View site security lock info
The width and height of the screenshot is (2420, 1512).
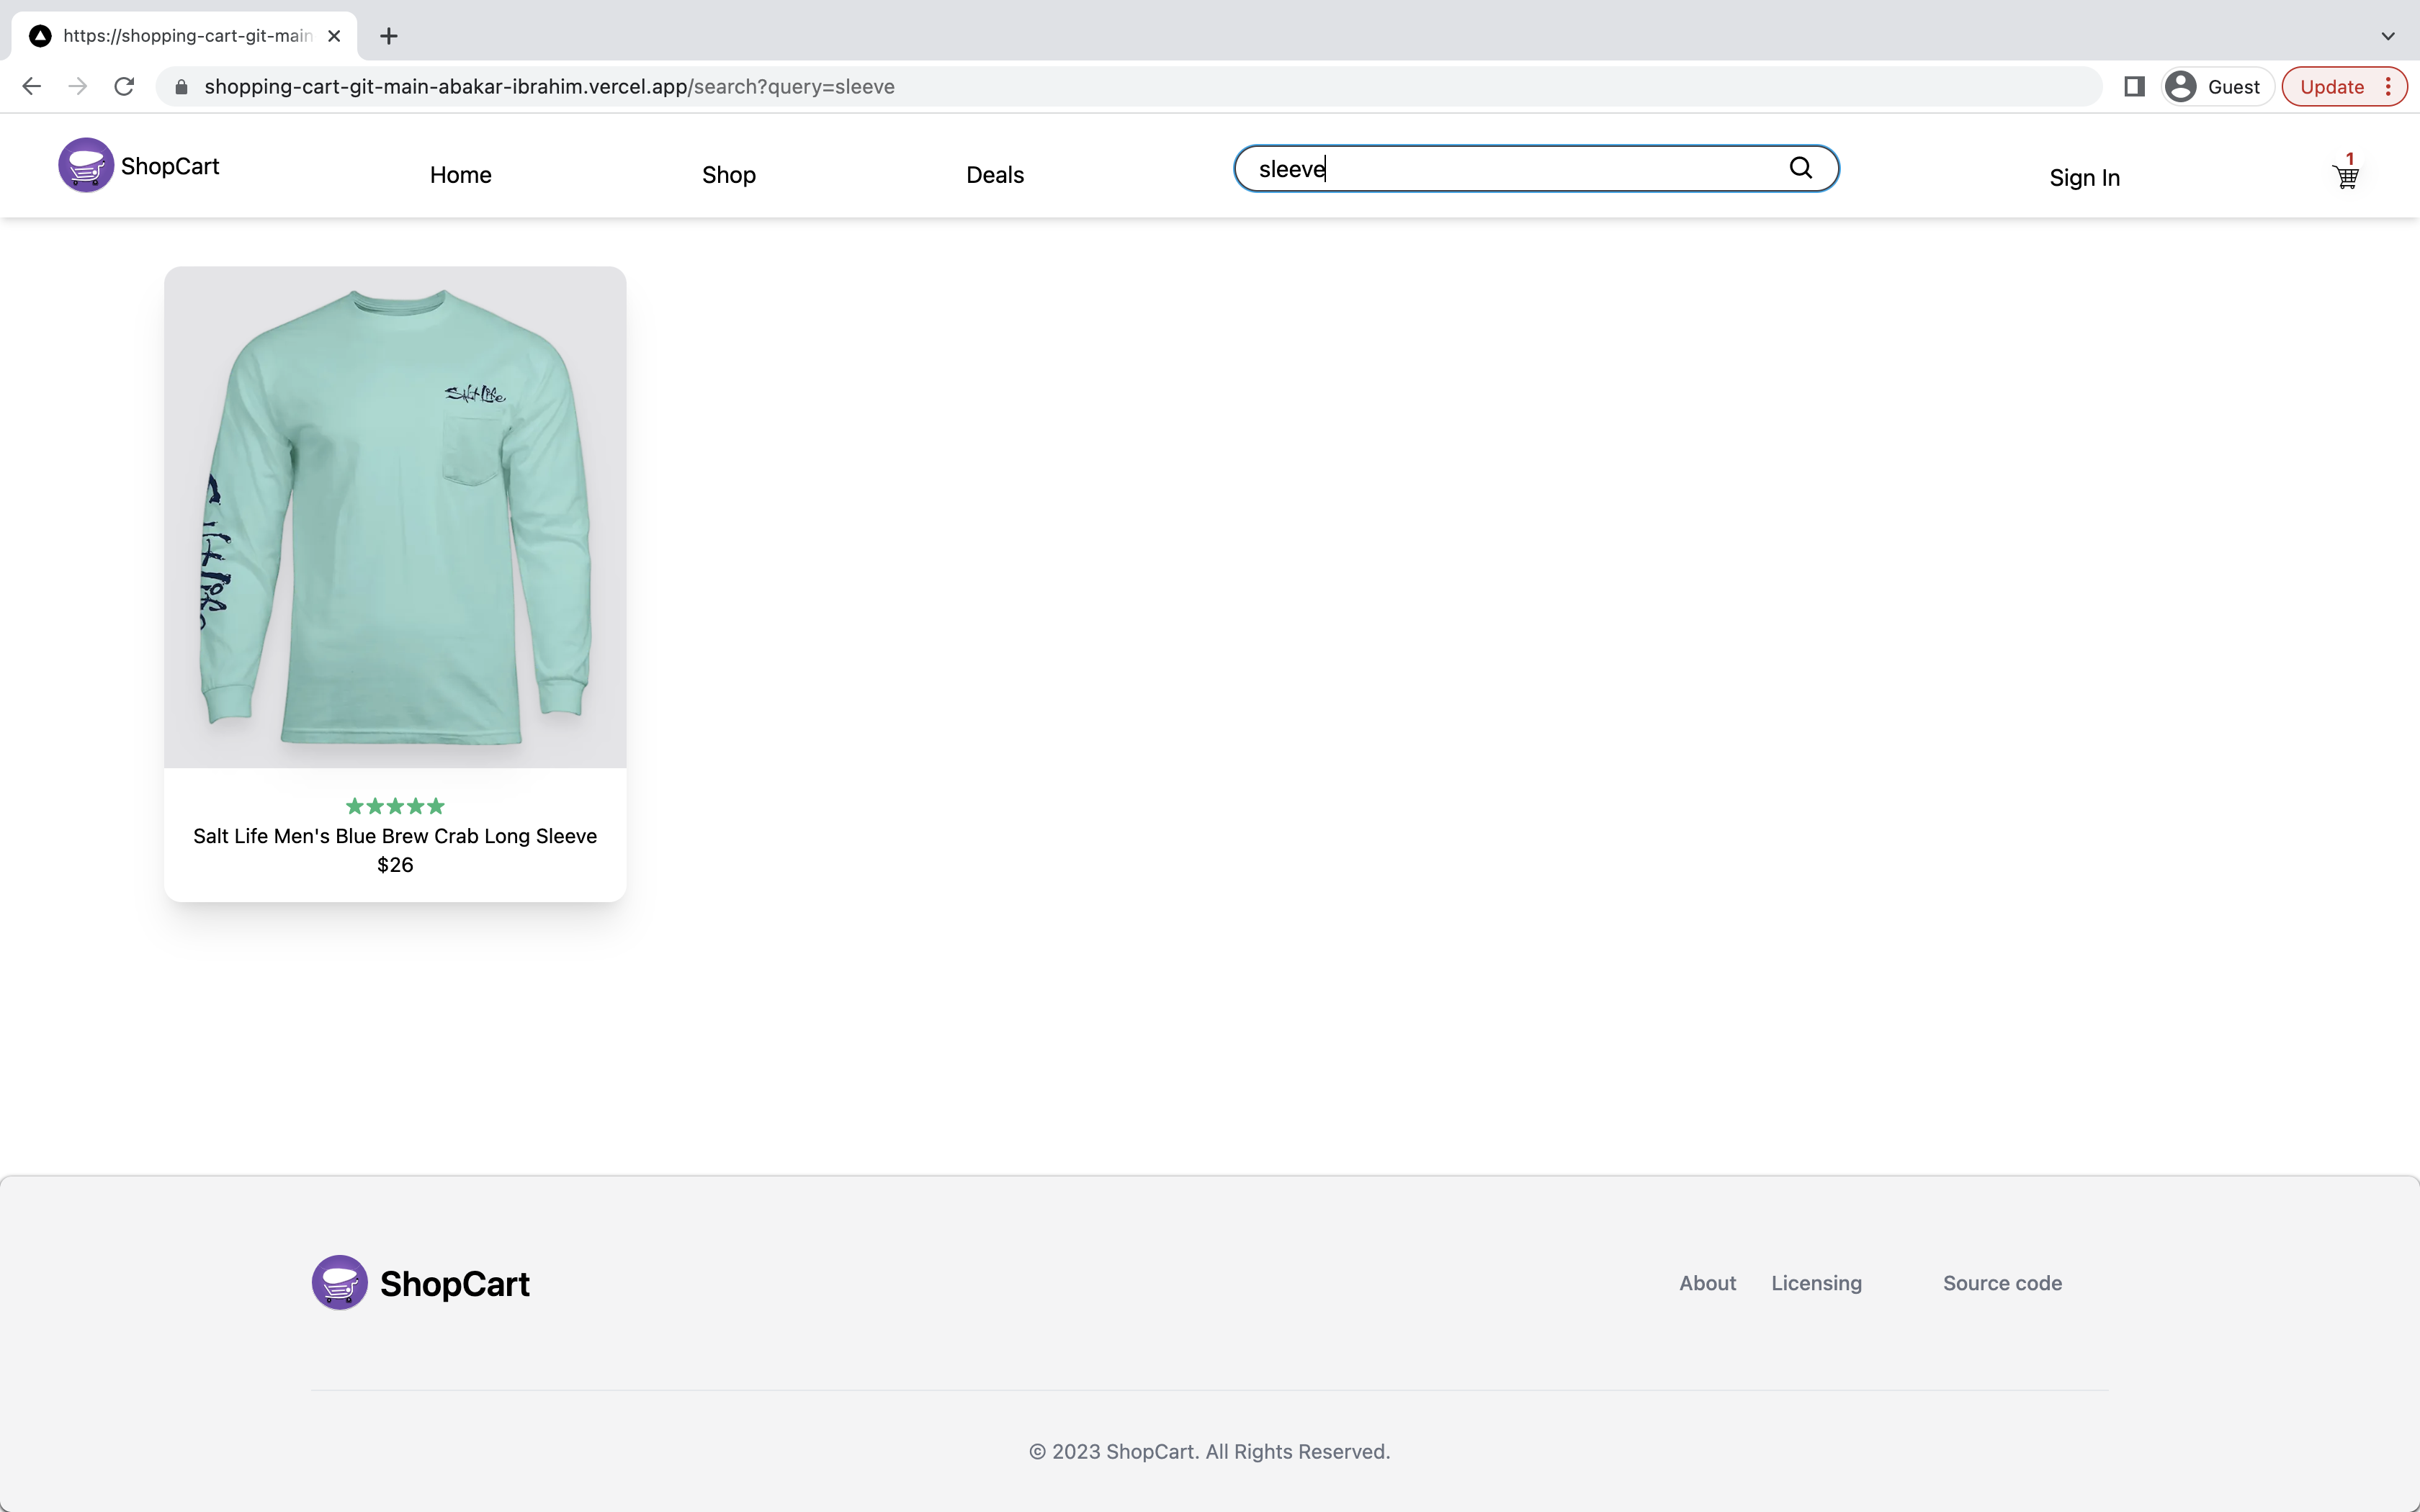click(181, 87)
